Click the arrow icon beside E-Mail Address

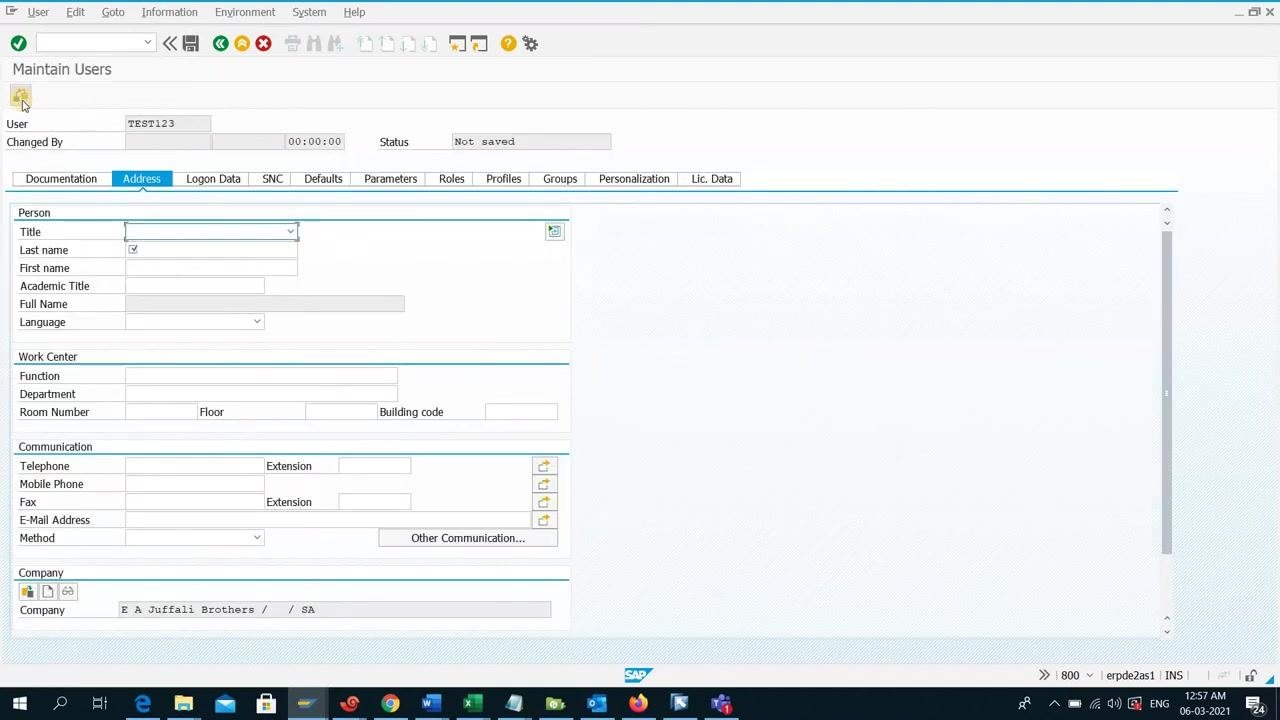[x=544, y=520]
